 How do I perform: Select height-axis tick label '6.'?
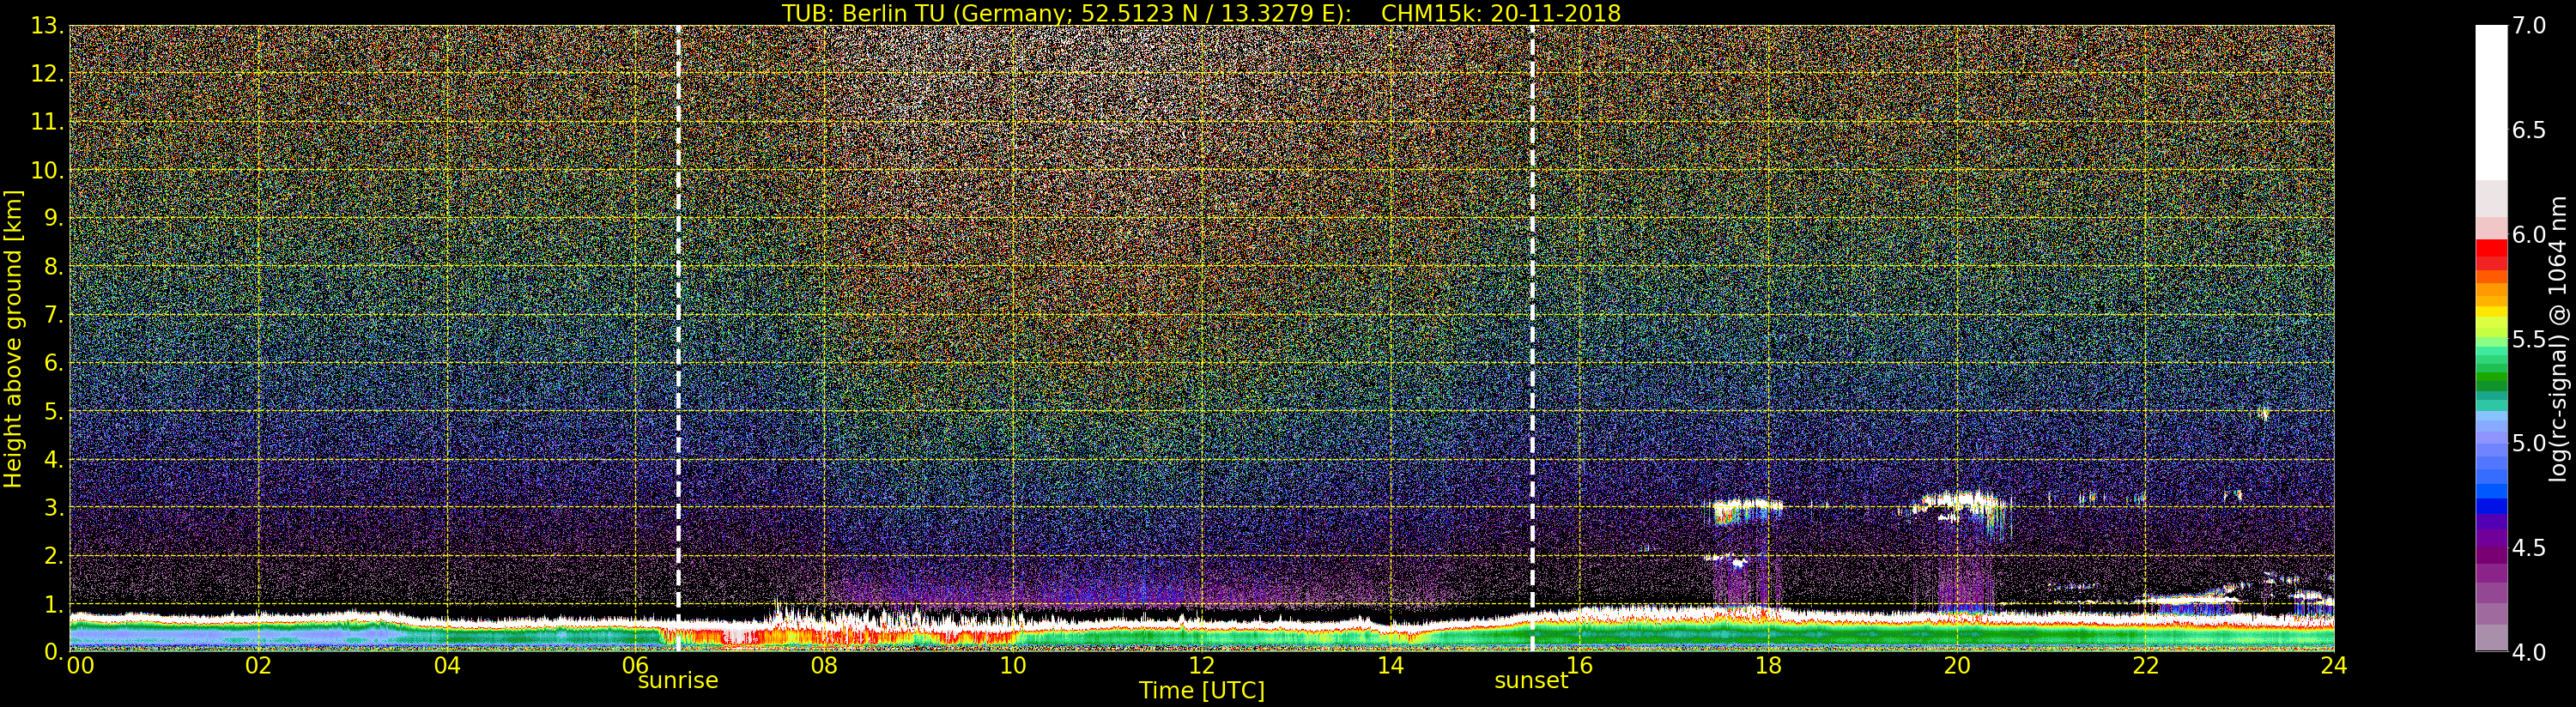tap(54, 363)
